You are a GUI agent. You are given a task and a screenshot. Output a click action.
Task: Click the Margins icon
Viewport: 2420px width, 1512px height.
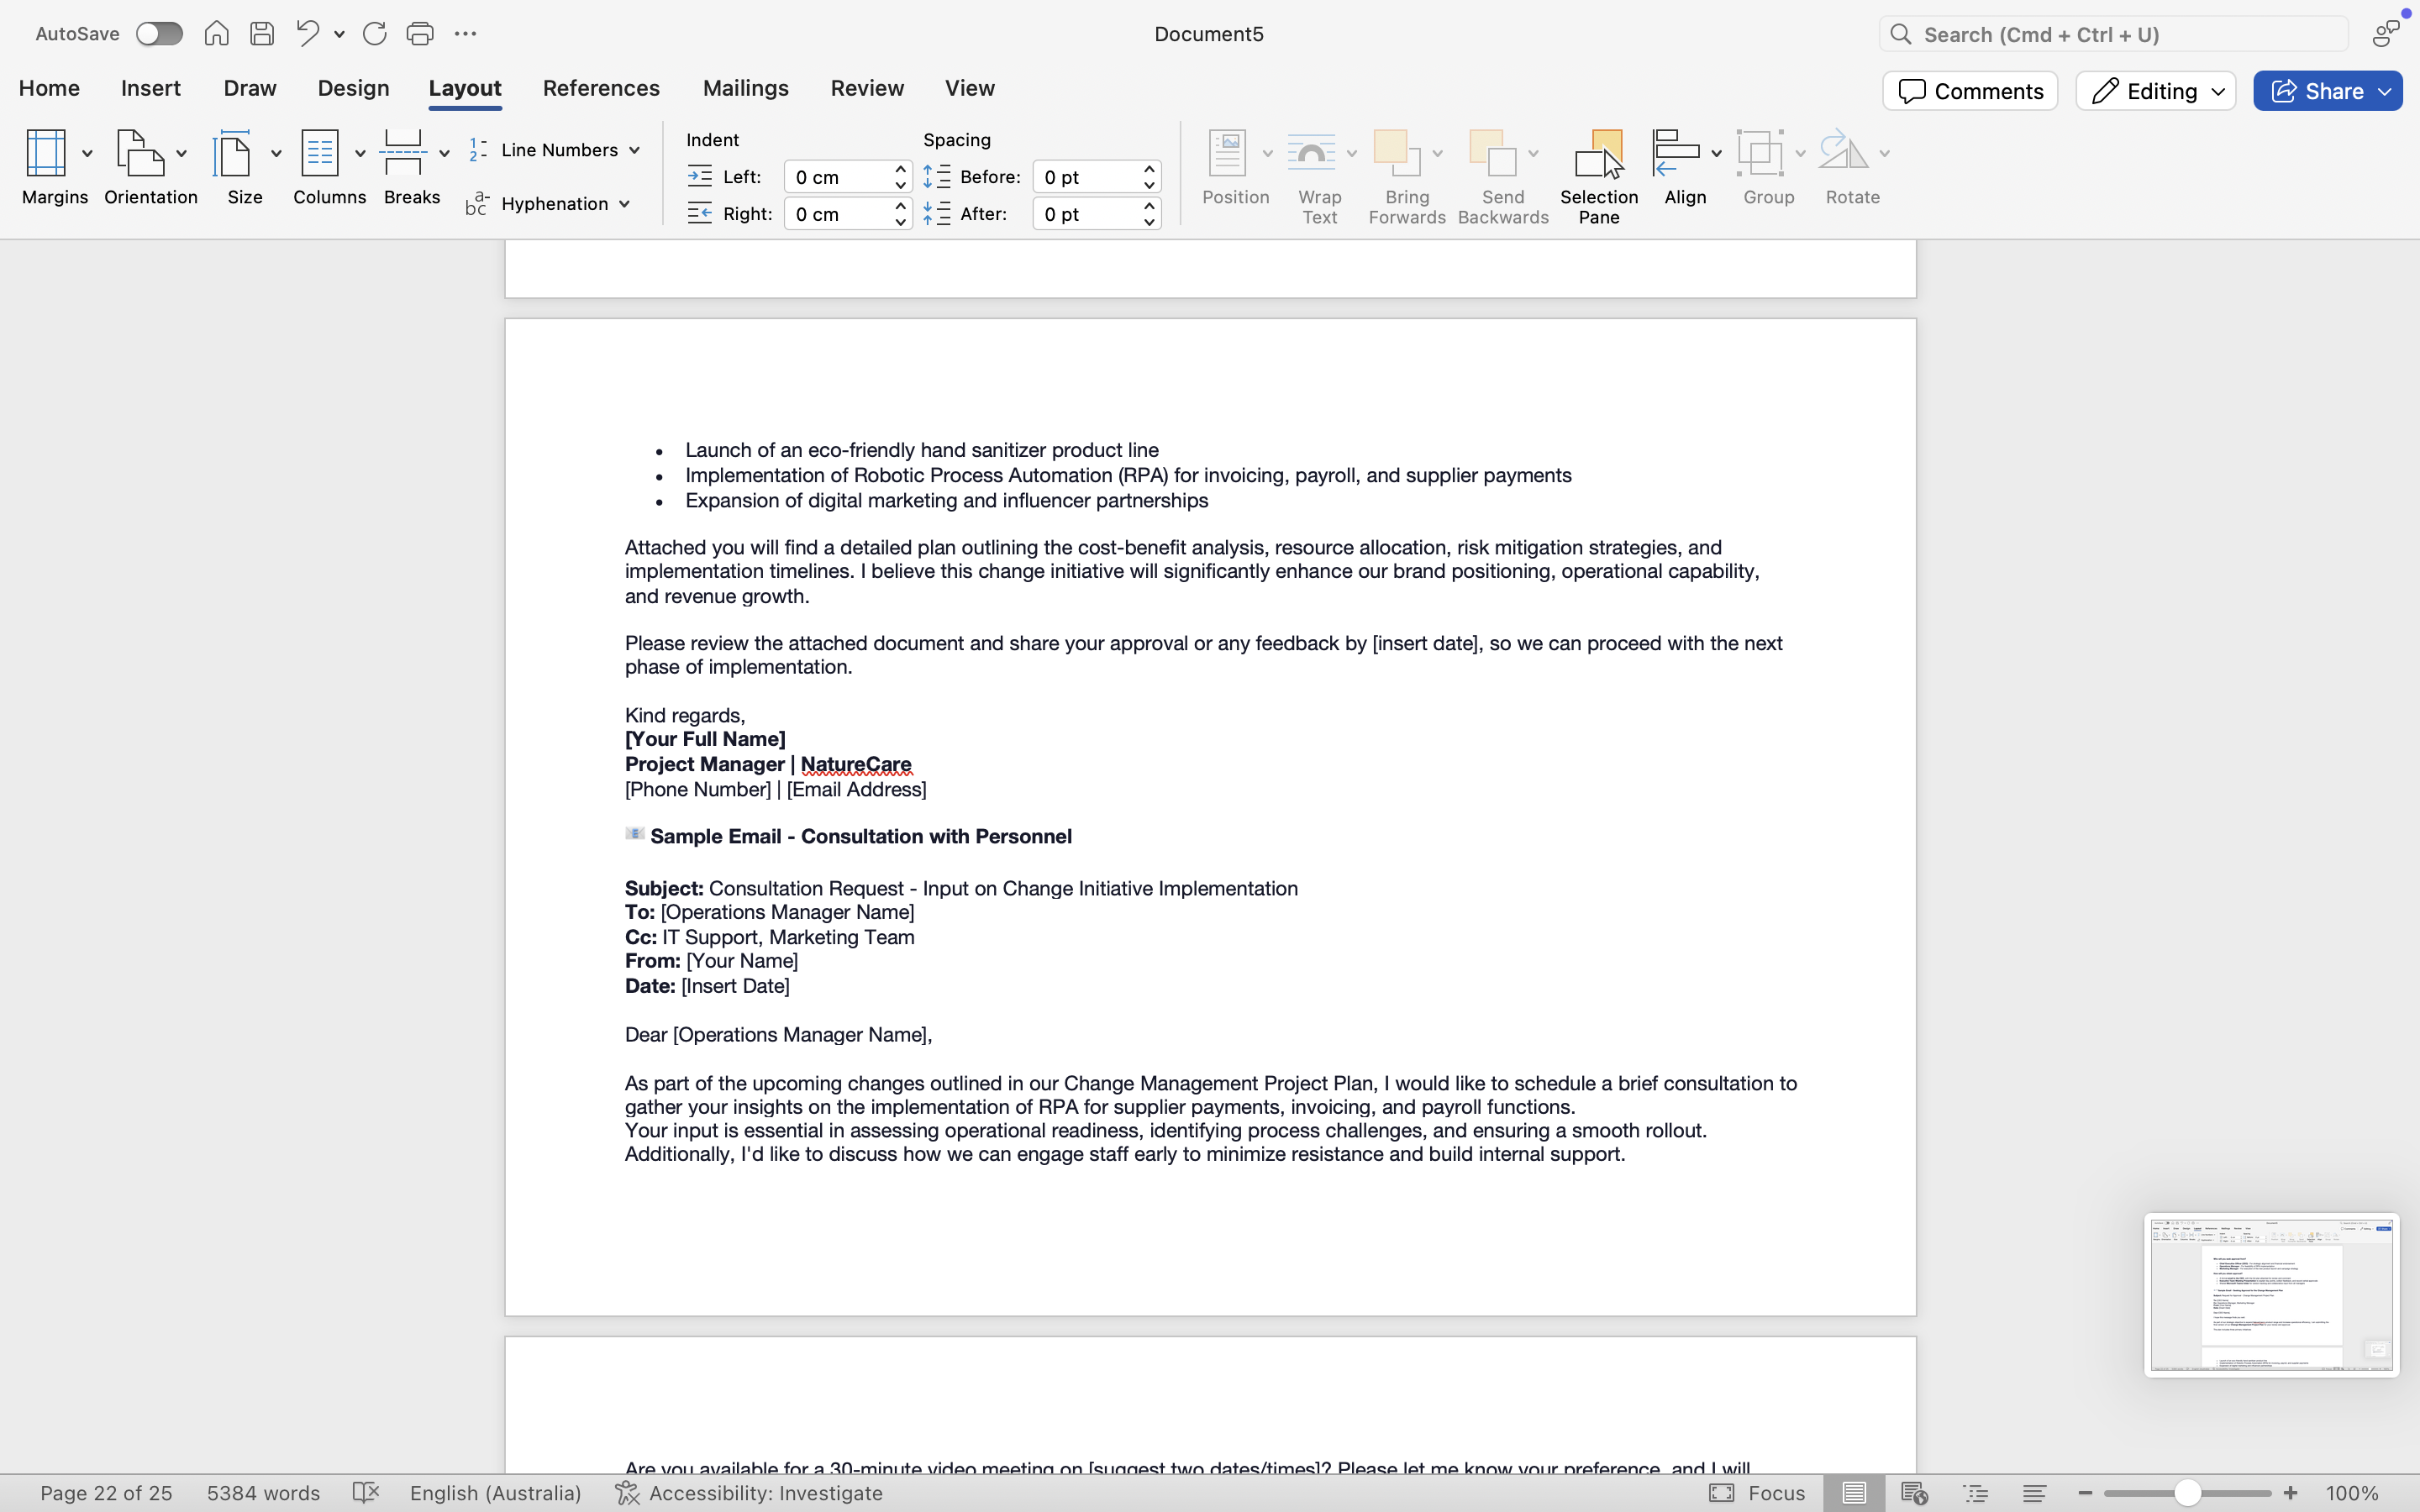(46, 154)
